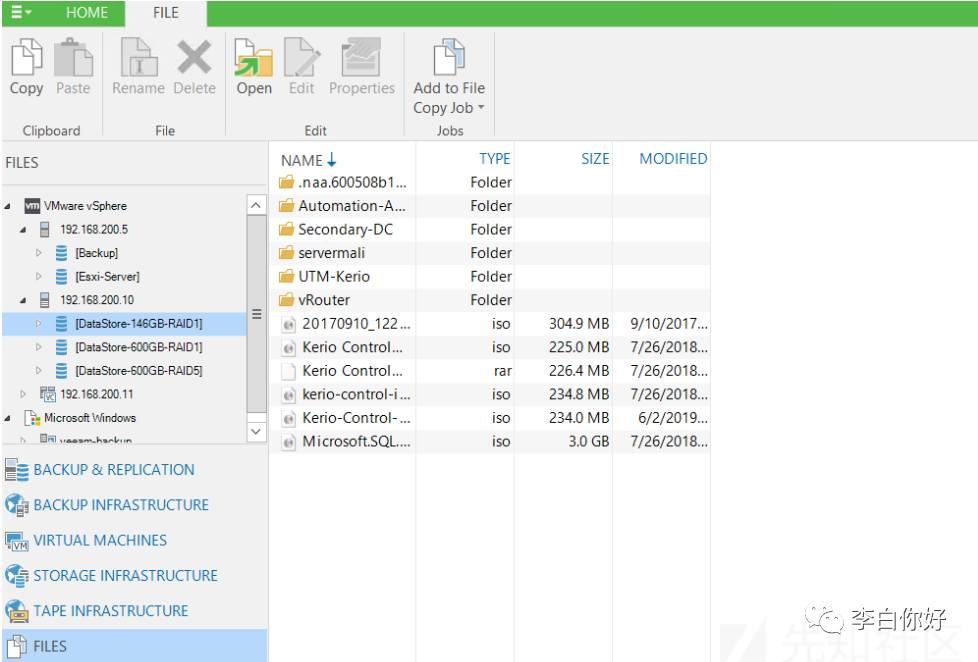Screen dimensions: 978x662
Task: Open VIRTUAL MACHINES view
Action: click(100, 540)
